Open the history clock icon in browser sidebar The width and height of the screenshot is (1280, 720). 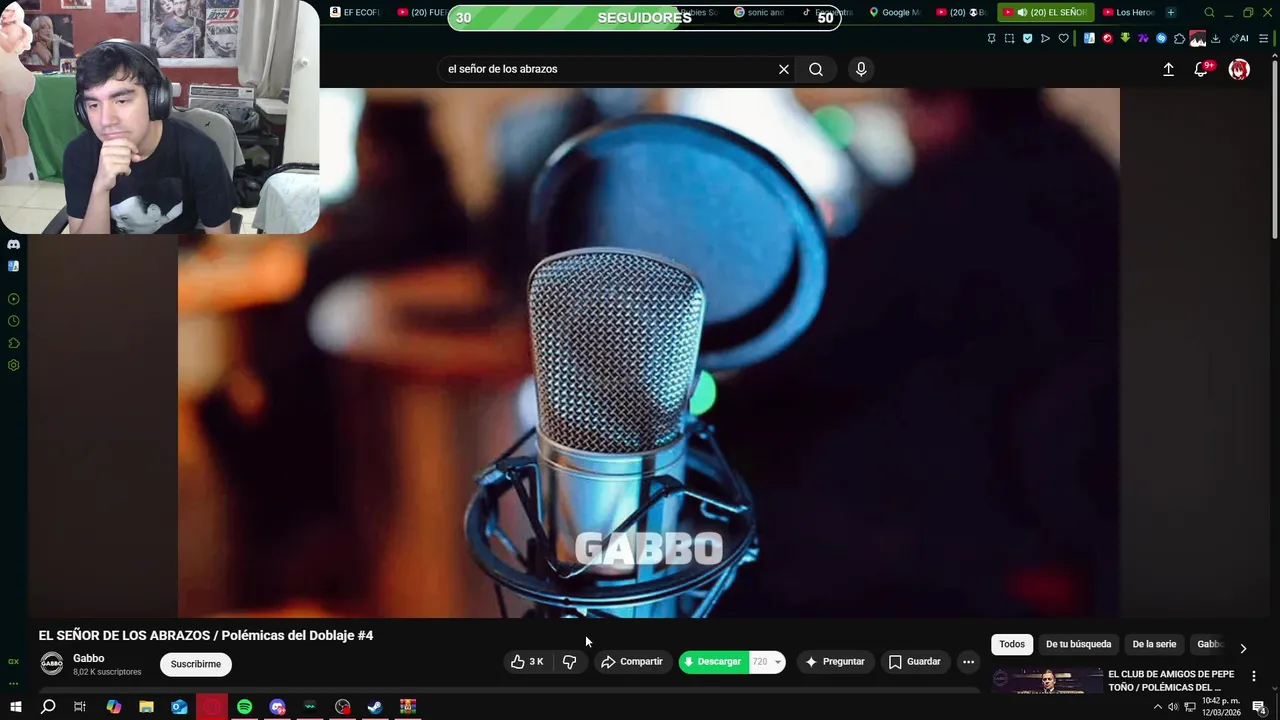pos(13,321)
